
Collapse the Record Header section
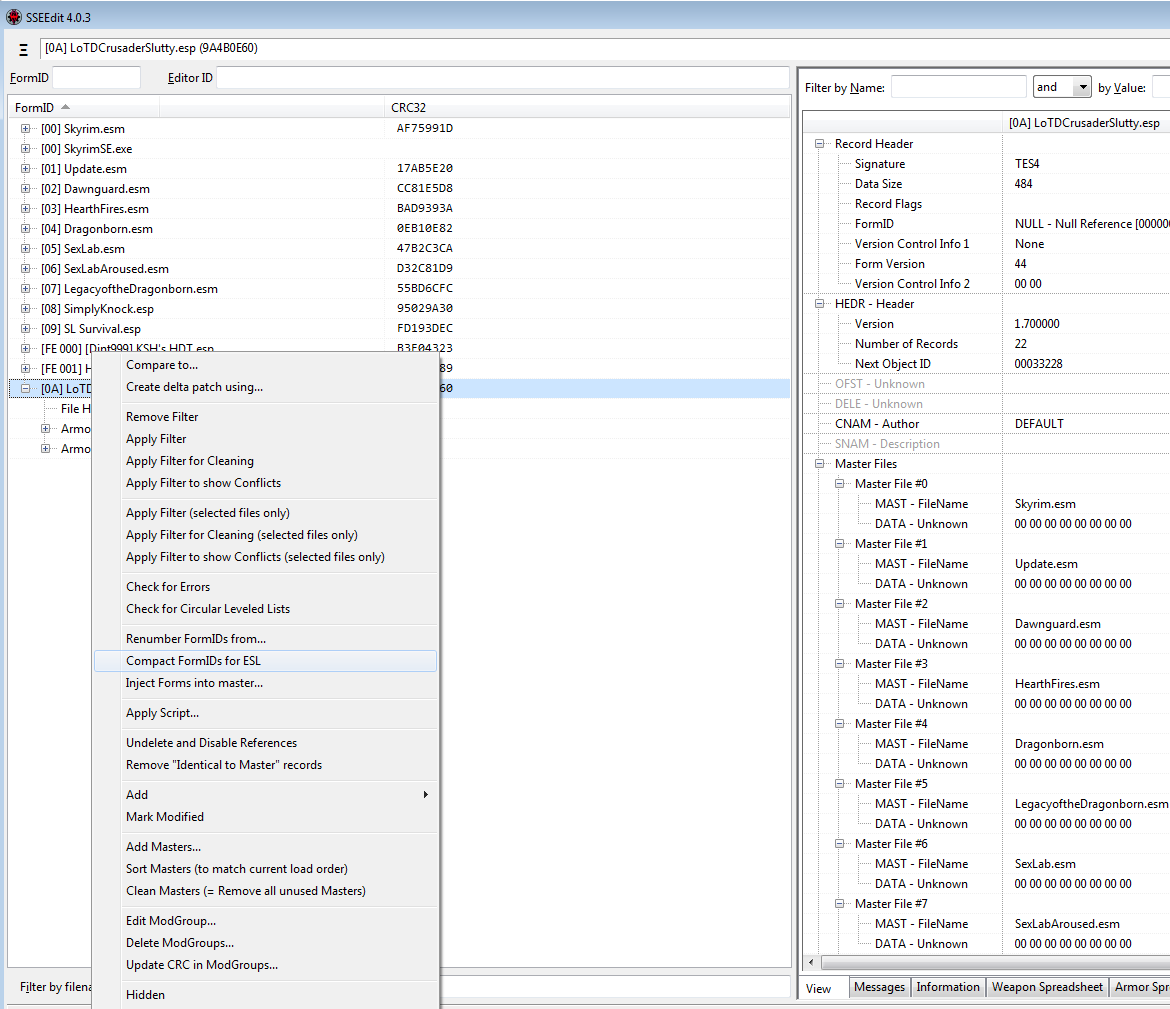click(819, 143)
